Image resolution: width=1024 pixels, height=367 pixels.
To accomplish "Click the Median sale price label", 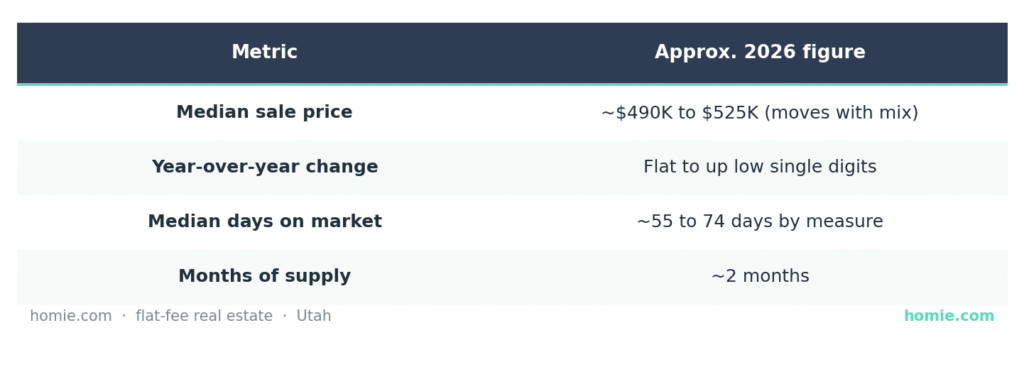I will (264, 112).
